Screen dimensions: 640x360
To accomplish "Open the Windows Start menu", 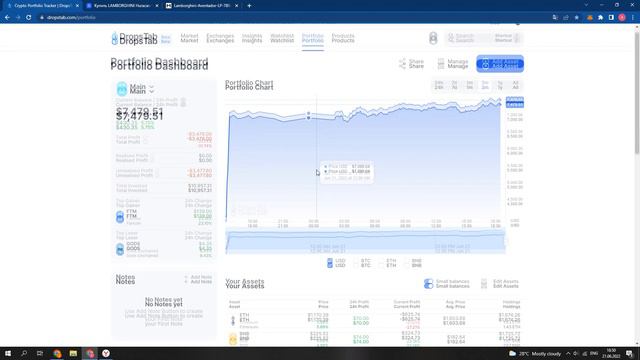I will point(7,353).
